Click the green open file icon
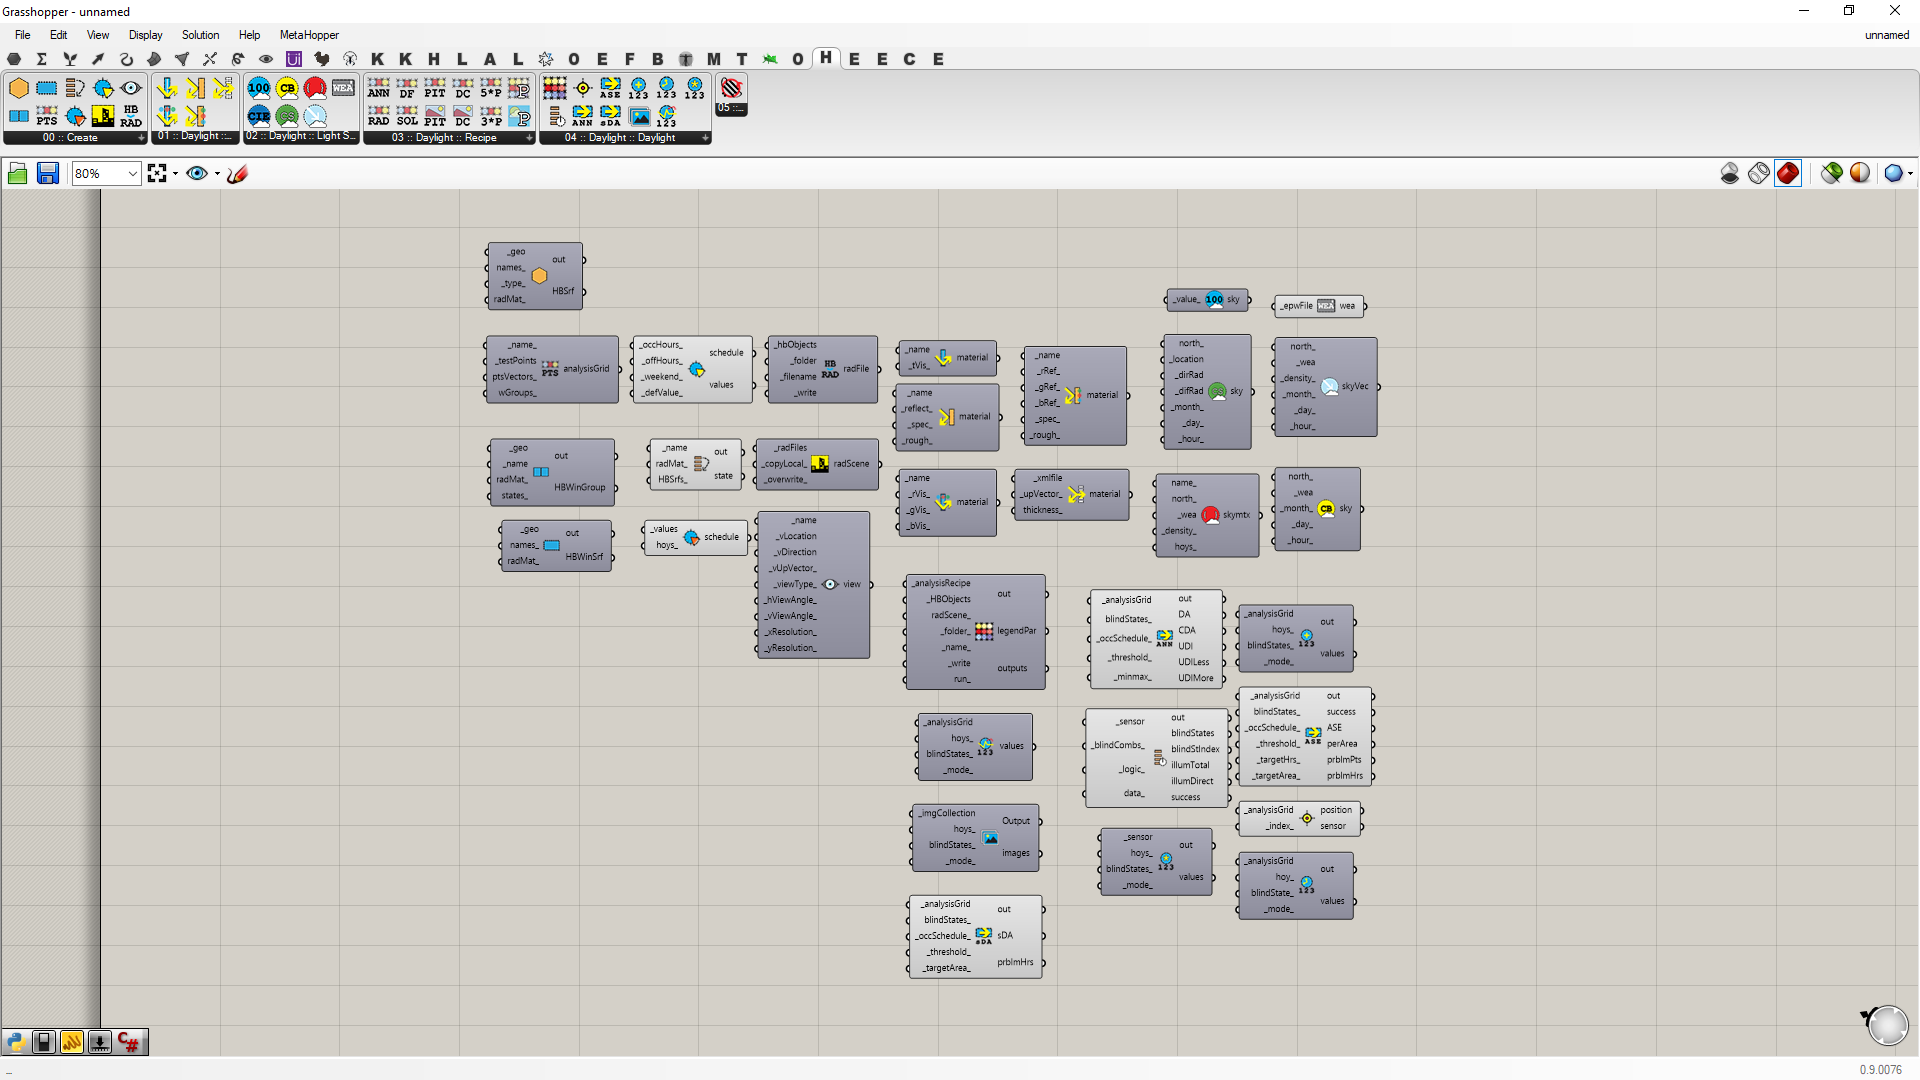 pyautogui.click(x=17, y=174)
